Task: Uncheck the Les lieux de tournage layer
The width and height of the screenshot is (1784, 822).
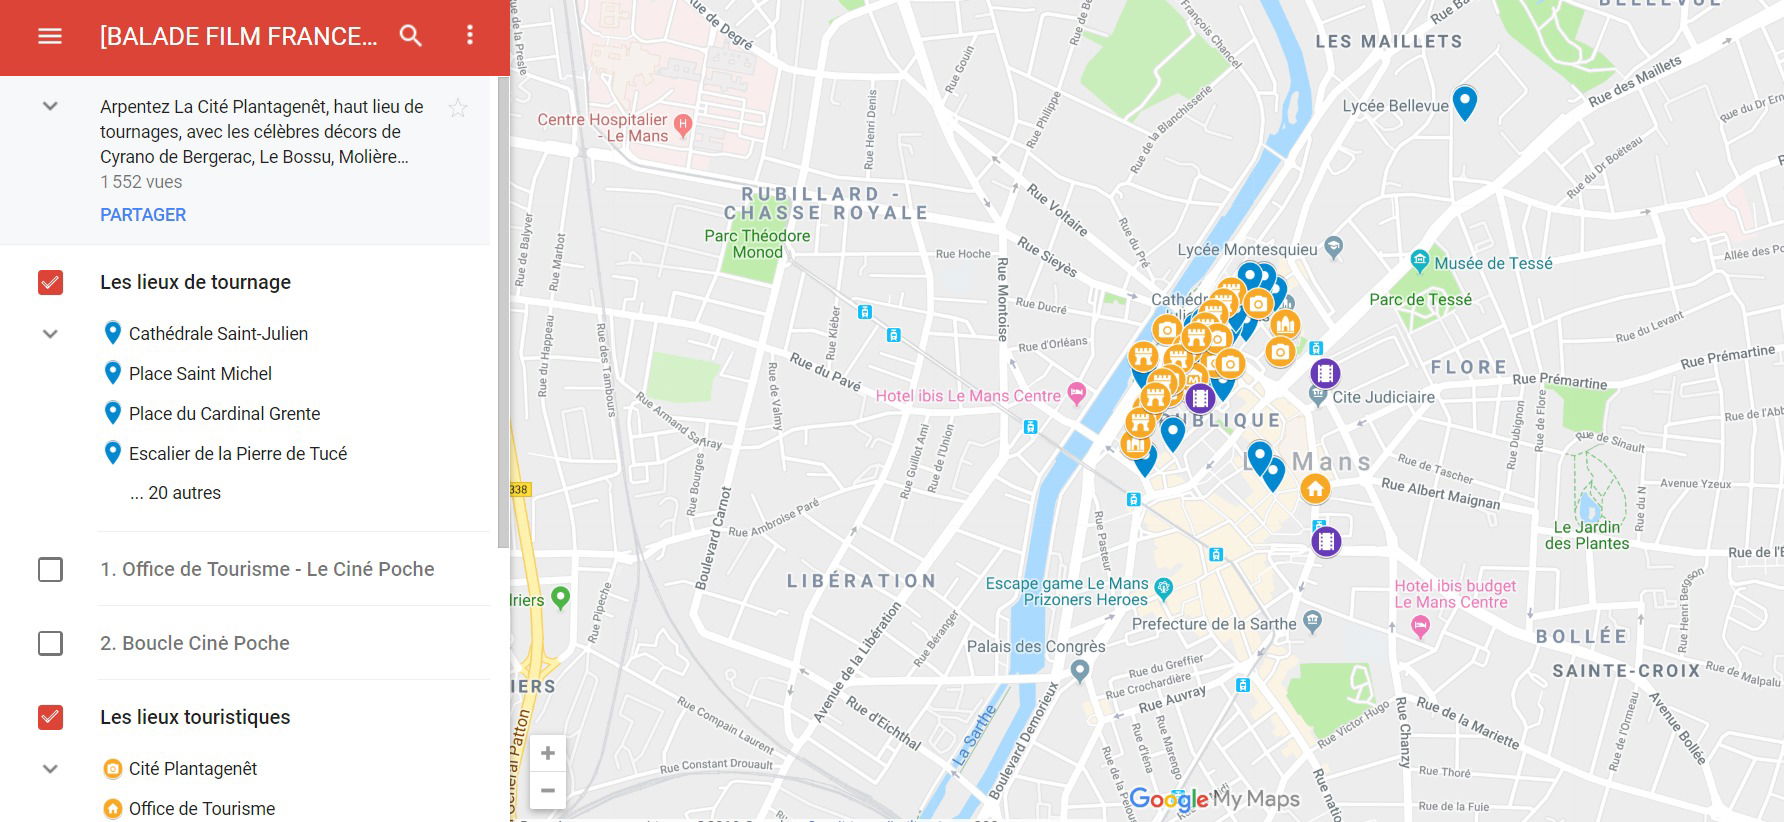Action: coord(50,283)
